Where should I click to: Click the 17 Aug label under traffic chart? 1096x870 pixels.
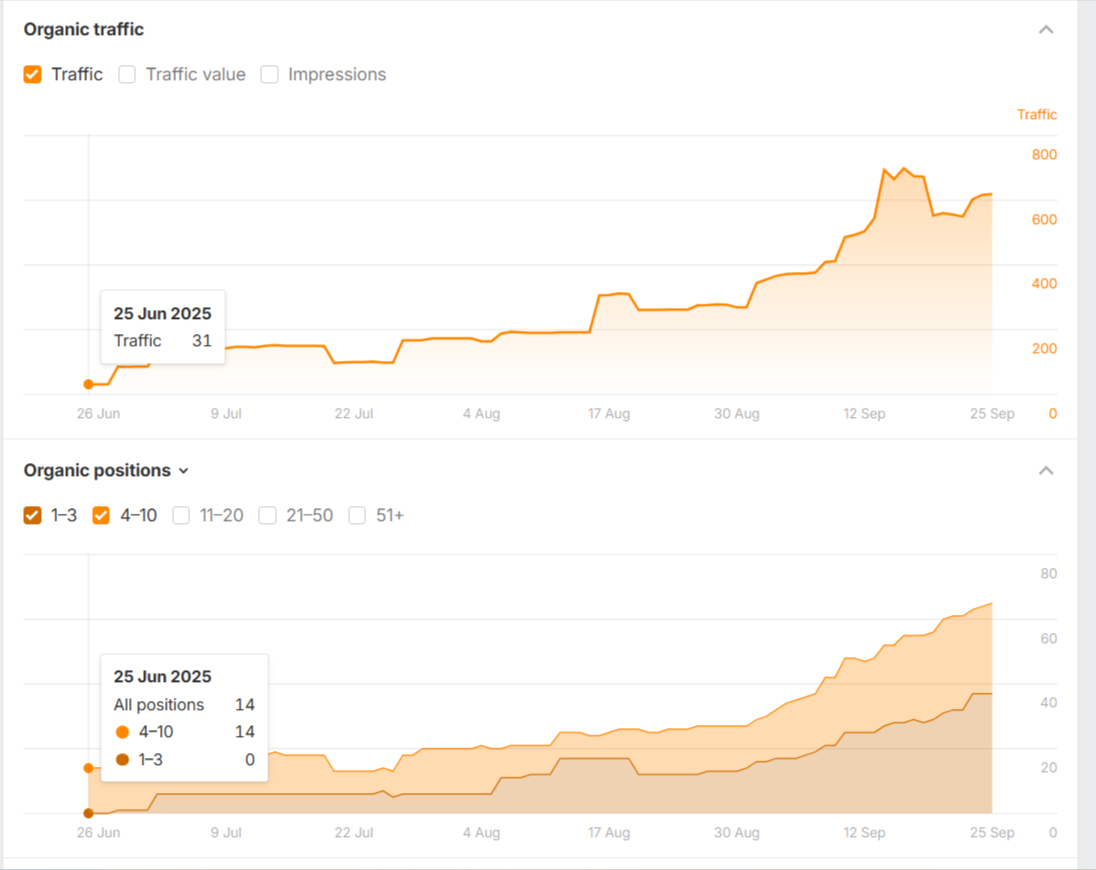pyautogui.click(x=609, y=414)
